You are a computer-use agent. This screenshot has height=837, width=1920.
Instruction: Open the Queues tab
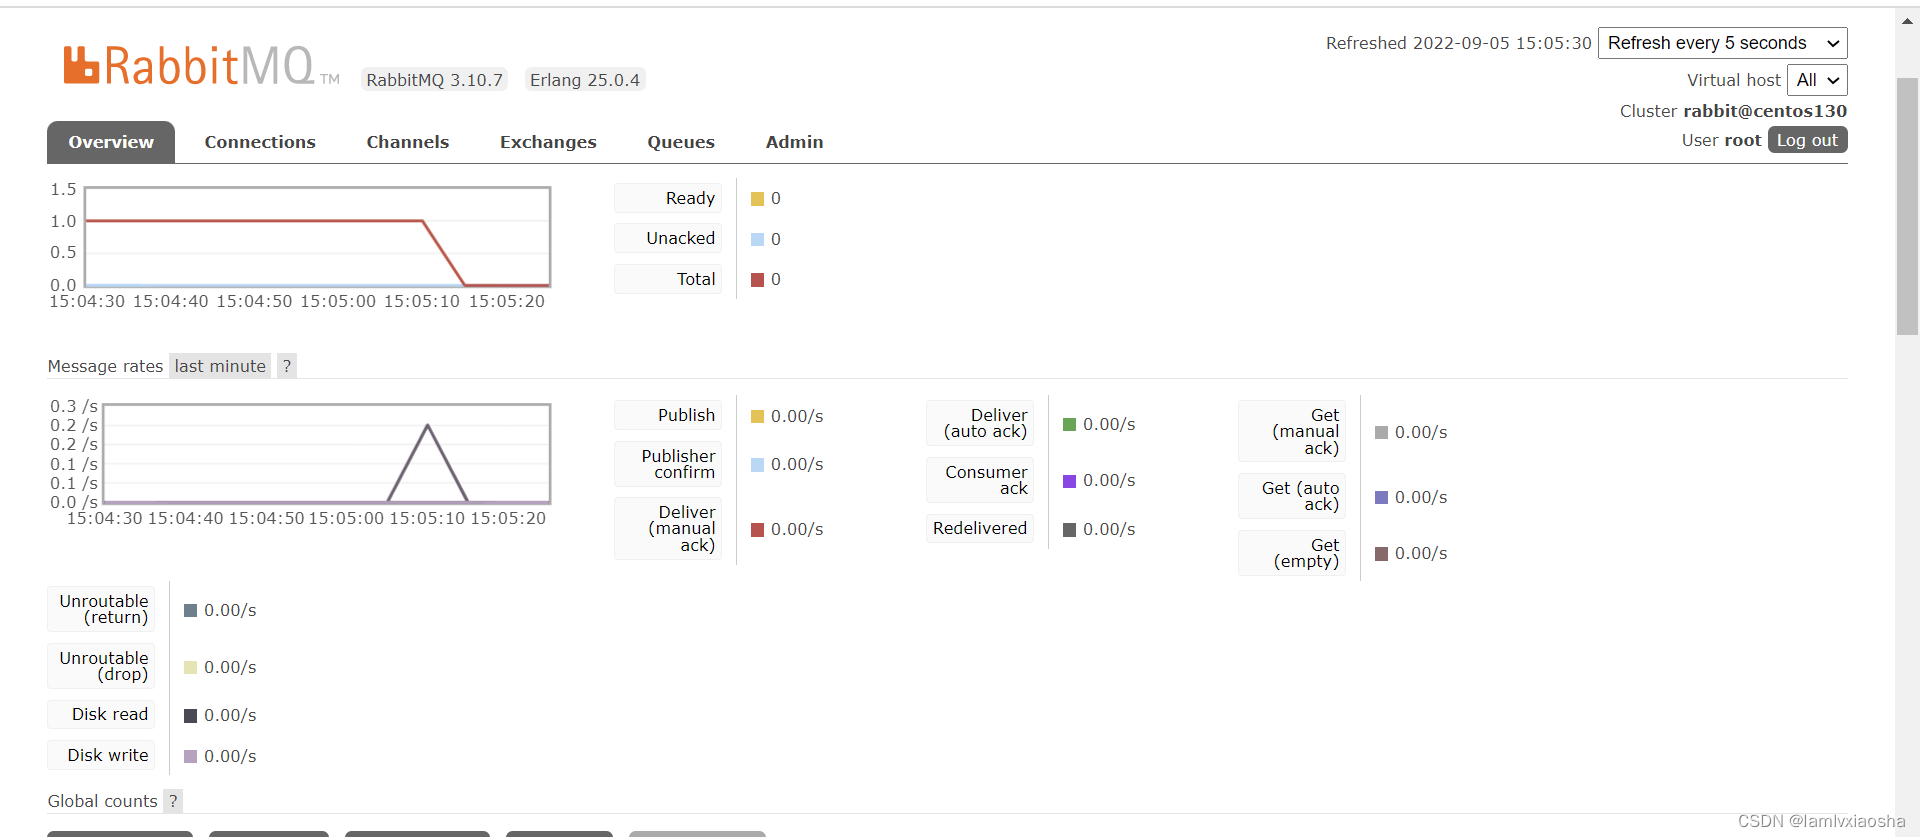coord(681,142)
